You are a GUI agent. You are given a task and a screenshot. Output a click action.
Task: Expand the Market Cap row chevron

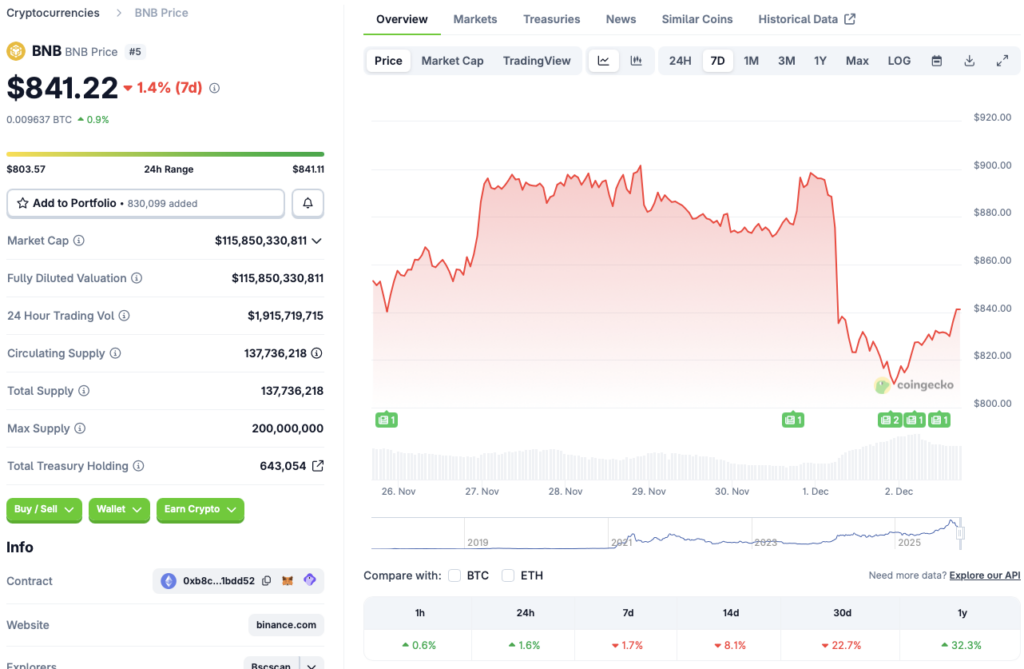pyautogui.click(x=316, y=240)
